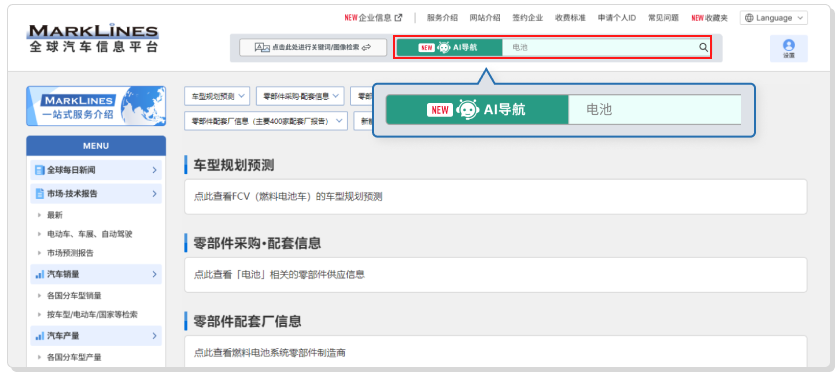Select 市场预测报告 in the side menu
Screen dimensions: 840x385
(x=70, y=253)
